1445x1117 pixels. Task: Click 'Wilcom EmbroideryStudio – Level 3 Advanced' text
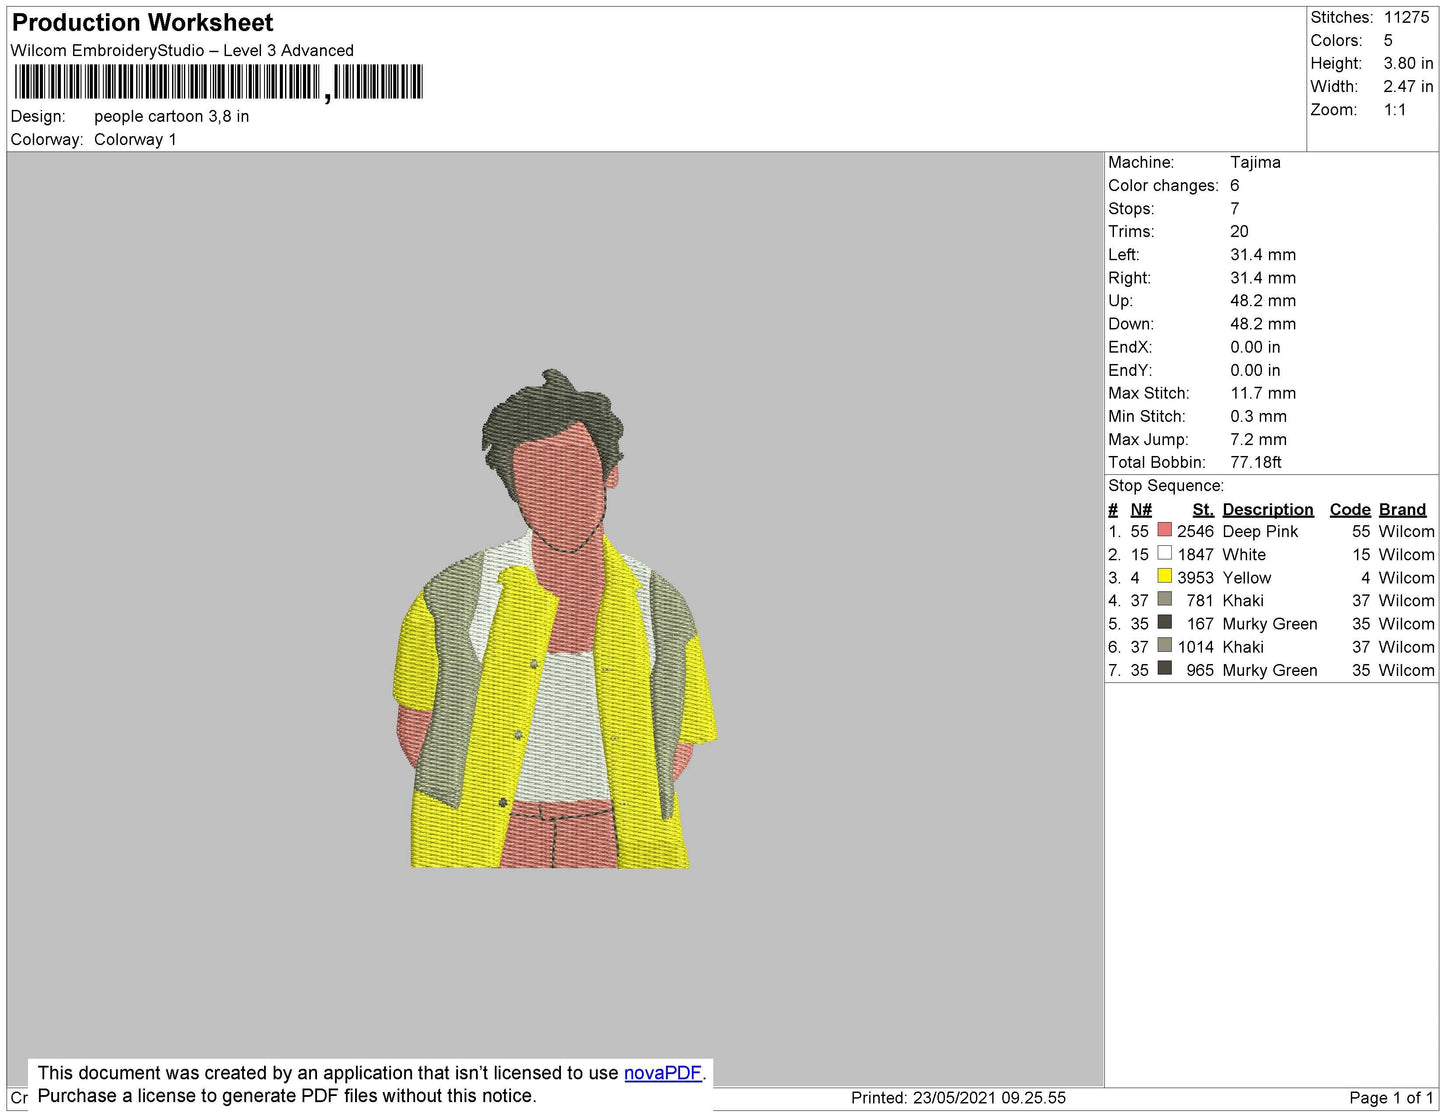pos(182,51)
